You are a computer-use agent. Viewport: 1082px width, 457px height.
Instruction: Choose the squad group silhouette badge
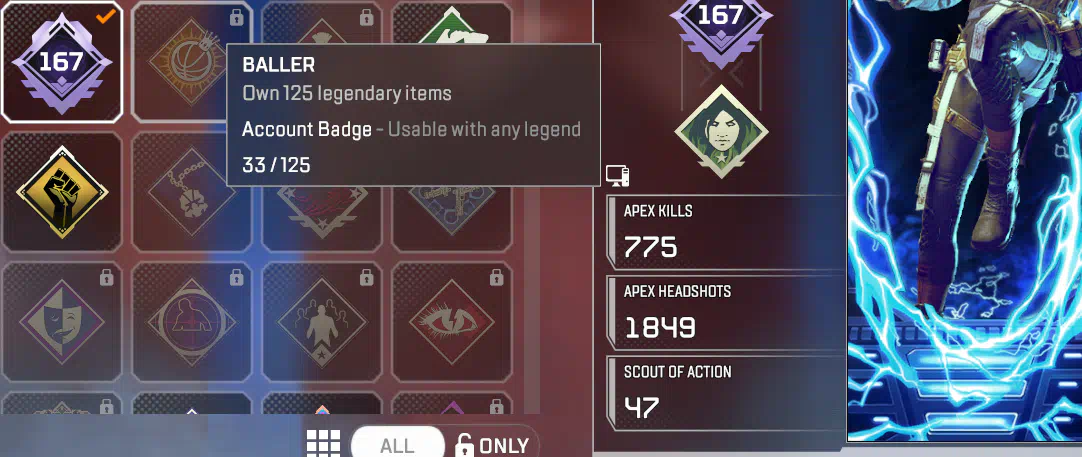[x=322, y=322]
